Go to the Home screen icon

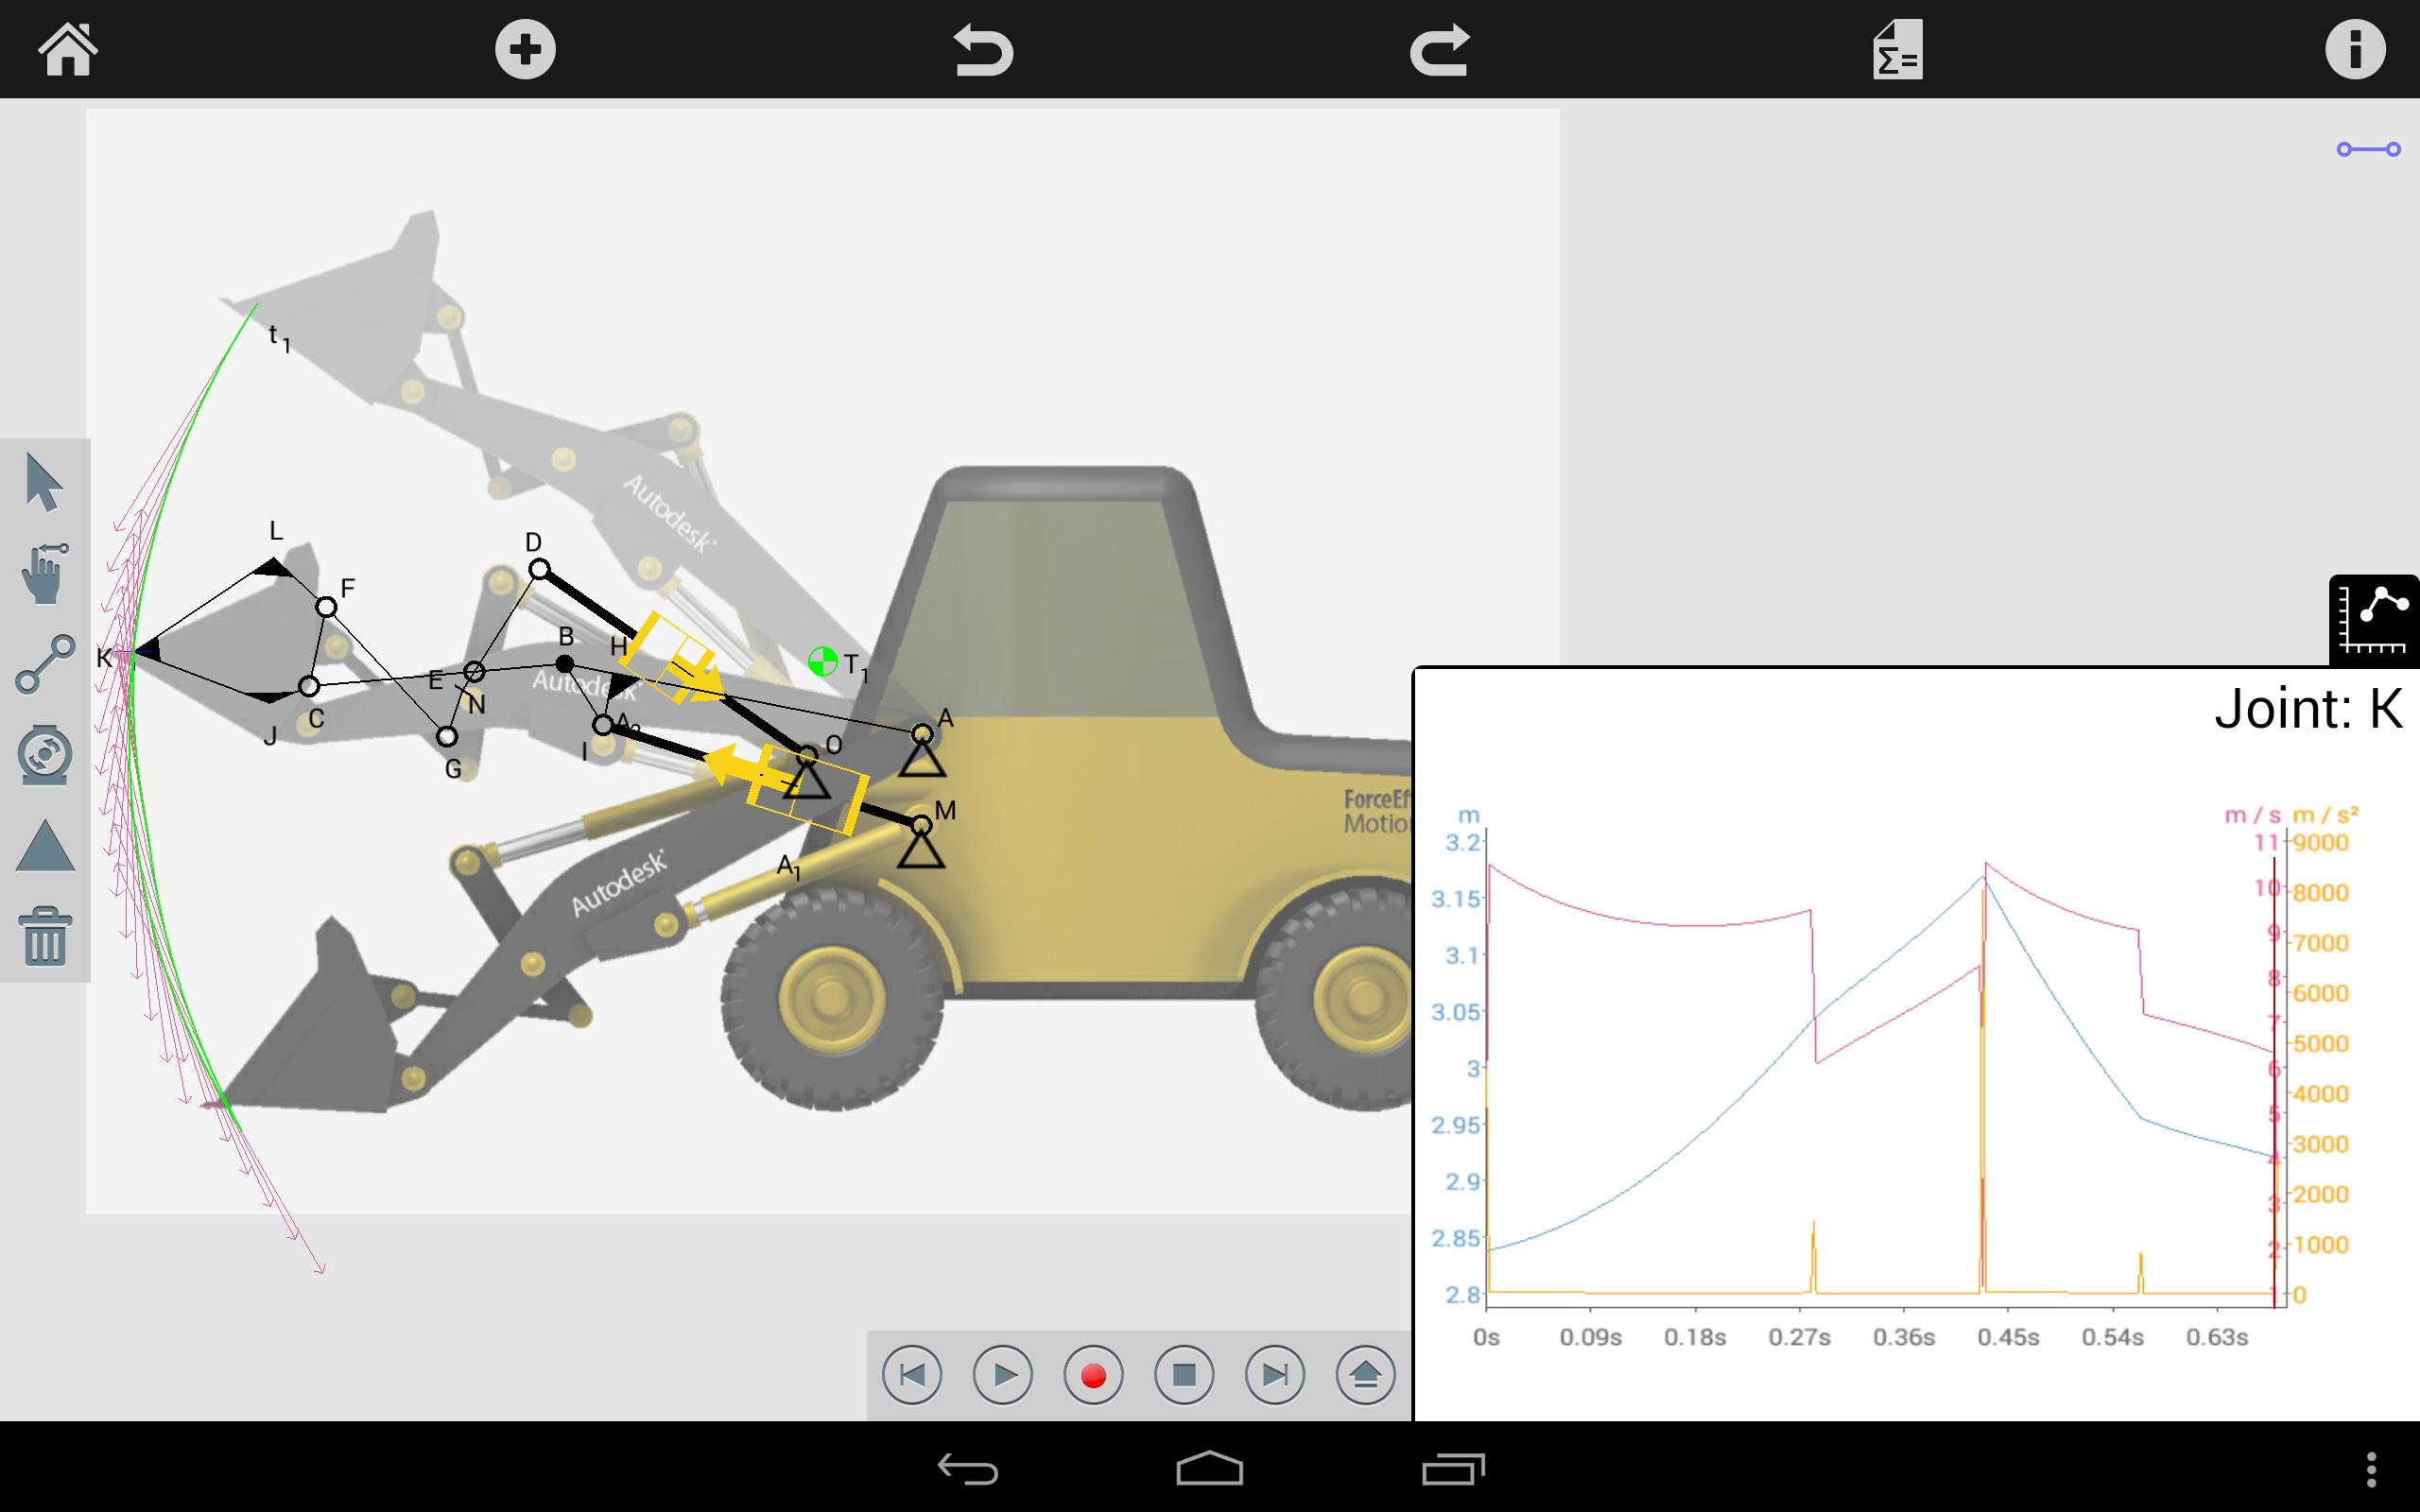pyautogui.click(x=68, y=49)
